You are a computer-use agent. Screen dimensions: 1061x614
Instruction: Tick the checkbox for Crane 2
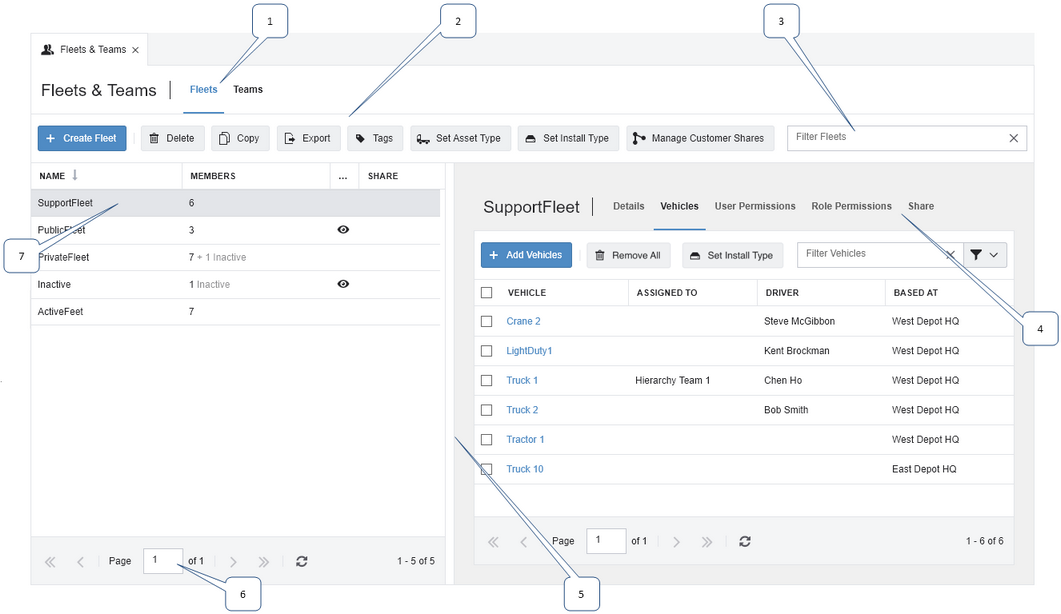[487, 322]
